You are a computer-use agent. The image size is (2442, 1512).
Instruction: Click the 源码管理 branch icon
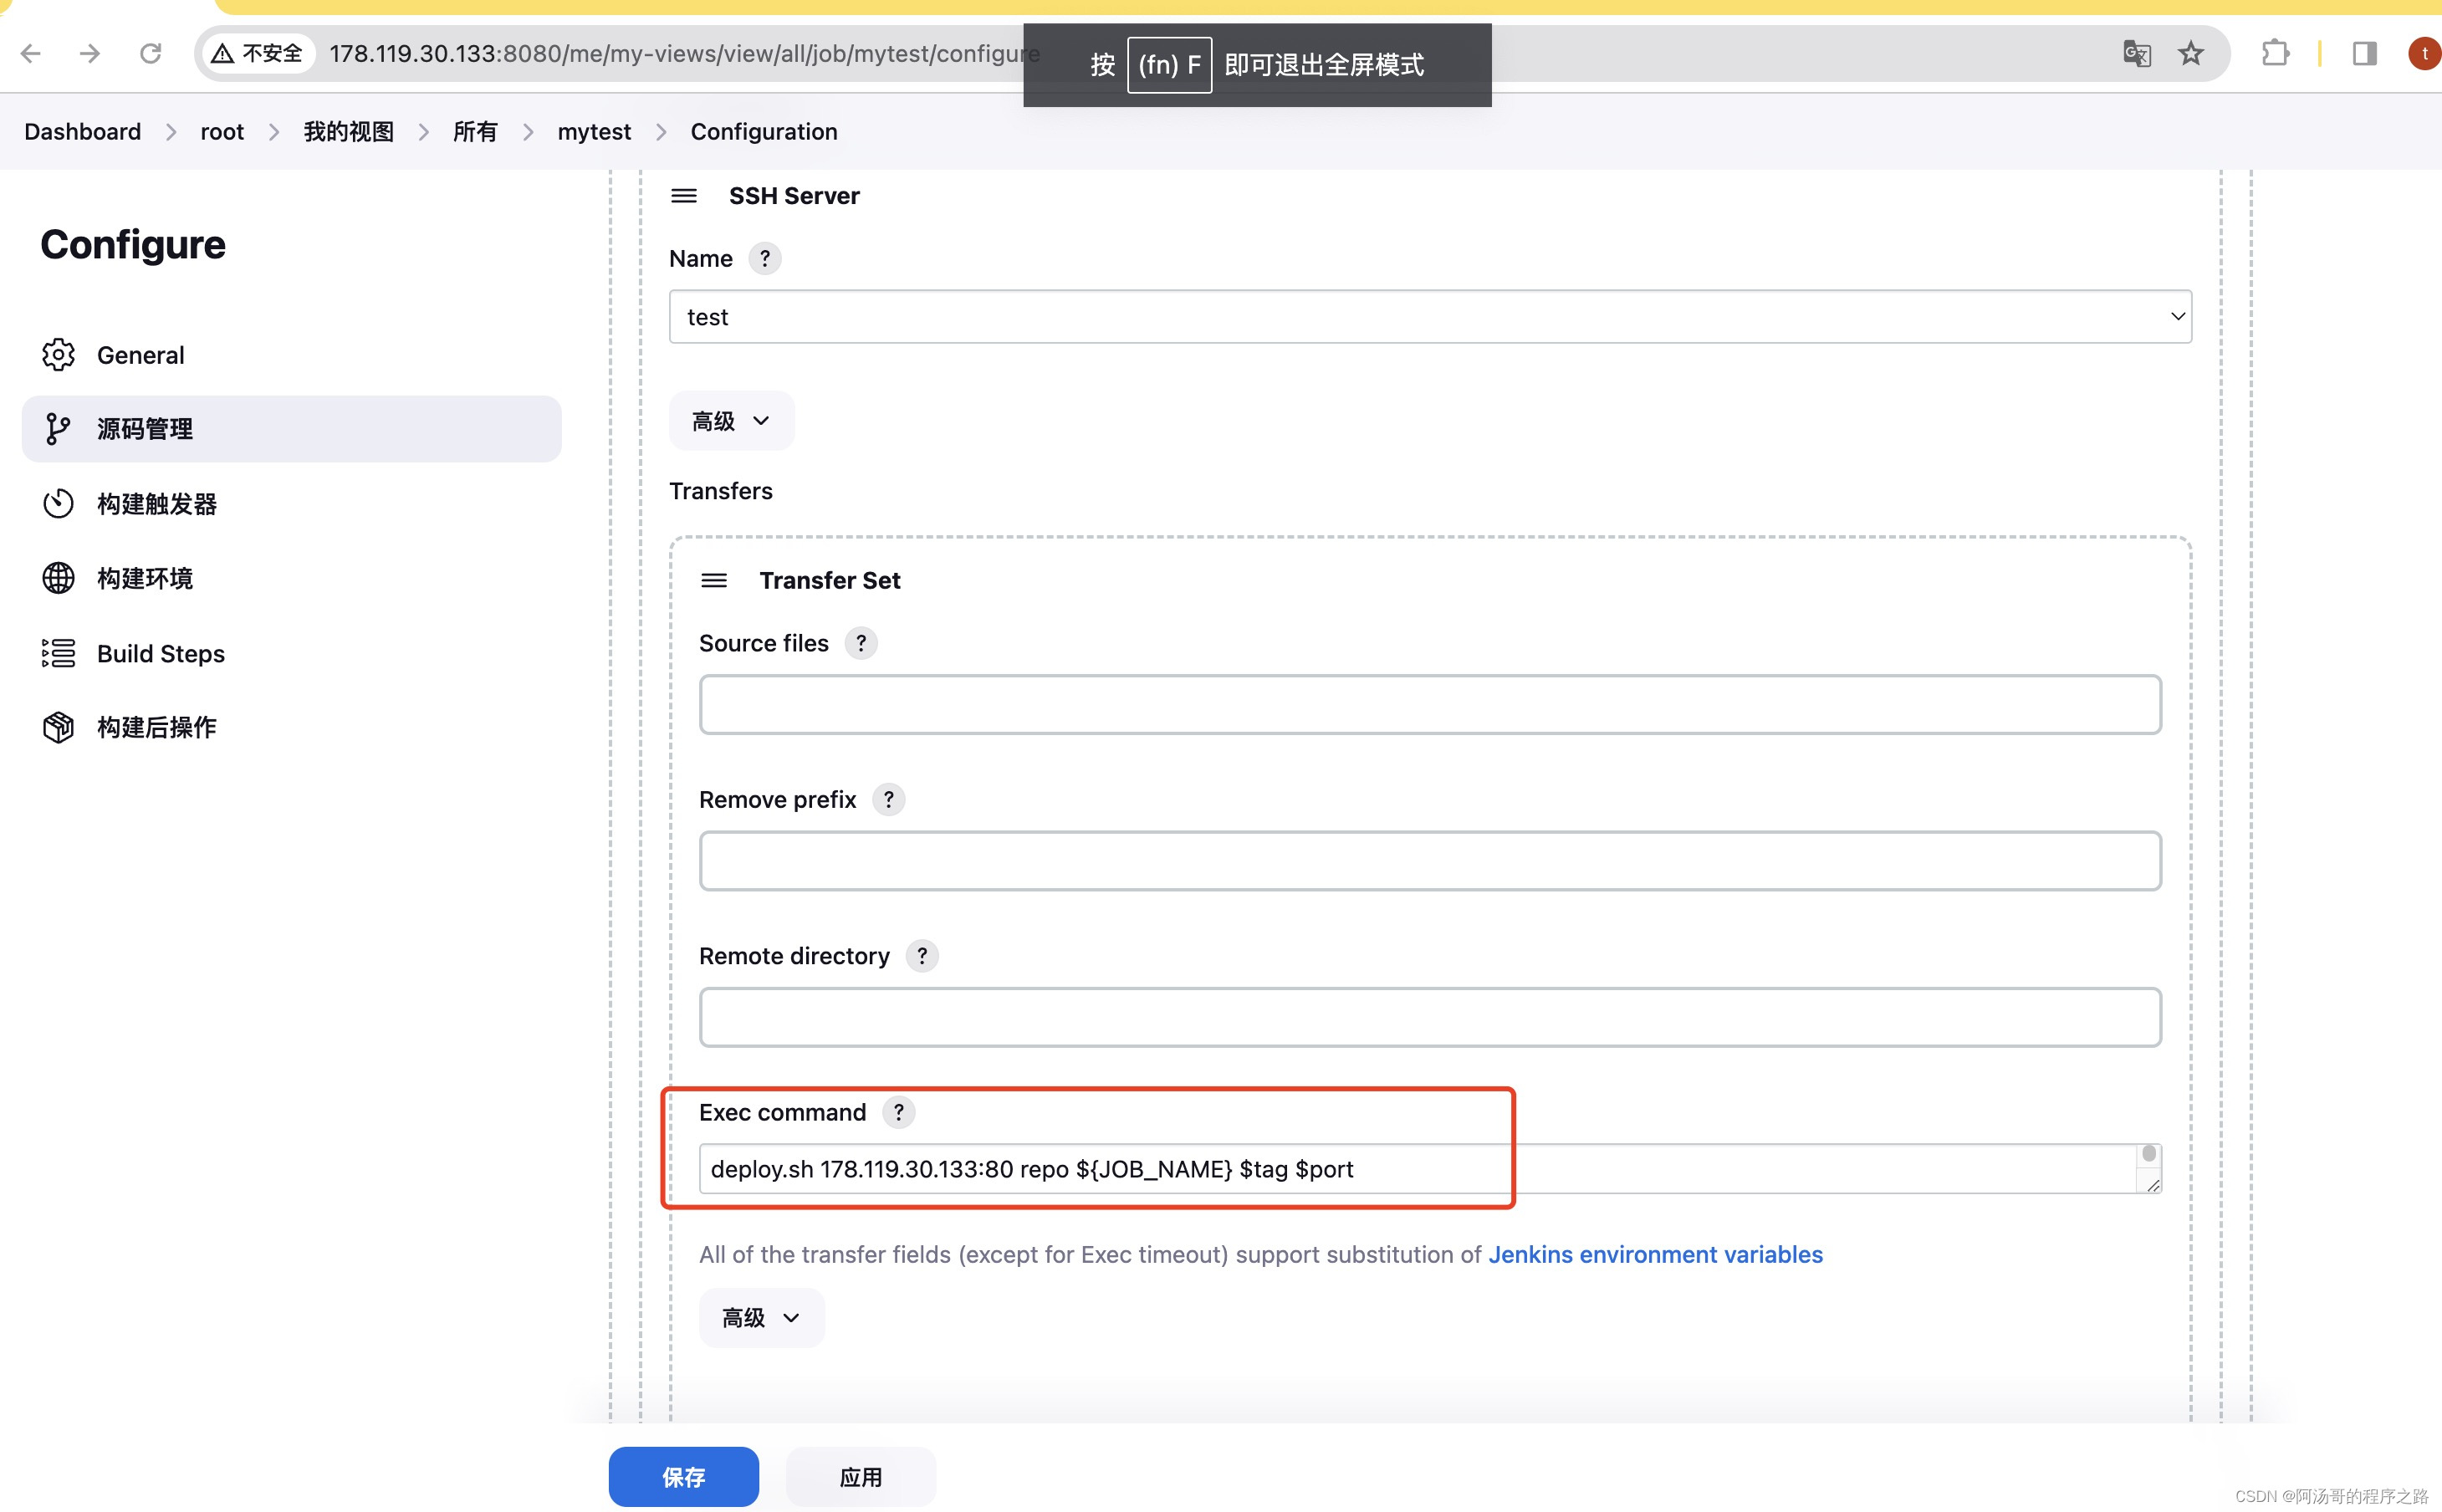pyautogui.click(x=58, y=429)
